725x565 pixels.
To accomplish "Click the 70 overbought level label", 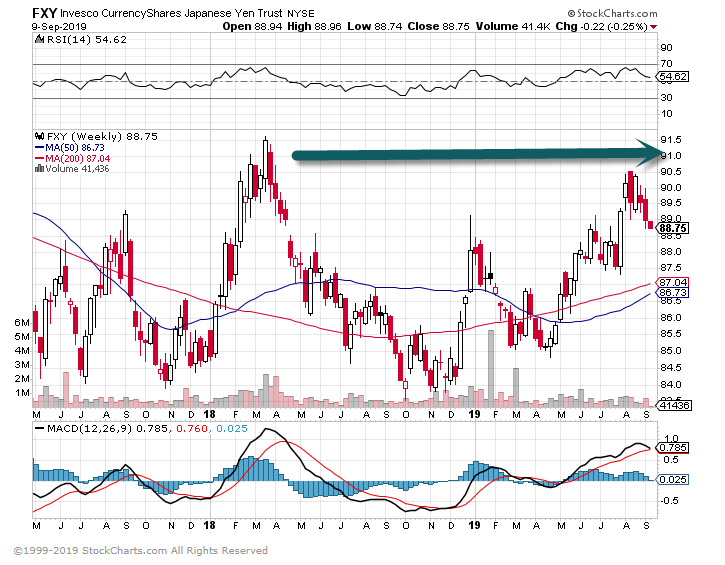I will [x=666, y=63].
